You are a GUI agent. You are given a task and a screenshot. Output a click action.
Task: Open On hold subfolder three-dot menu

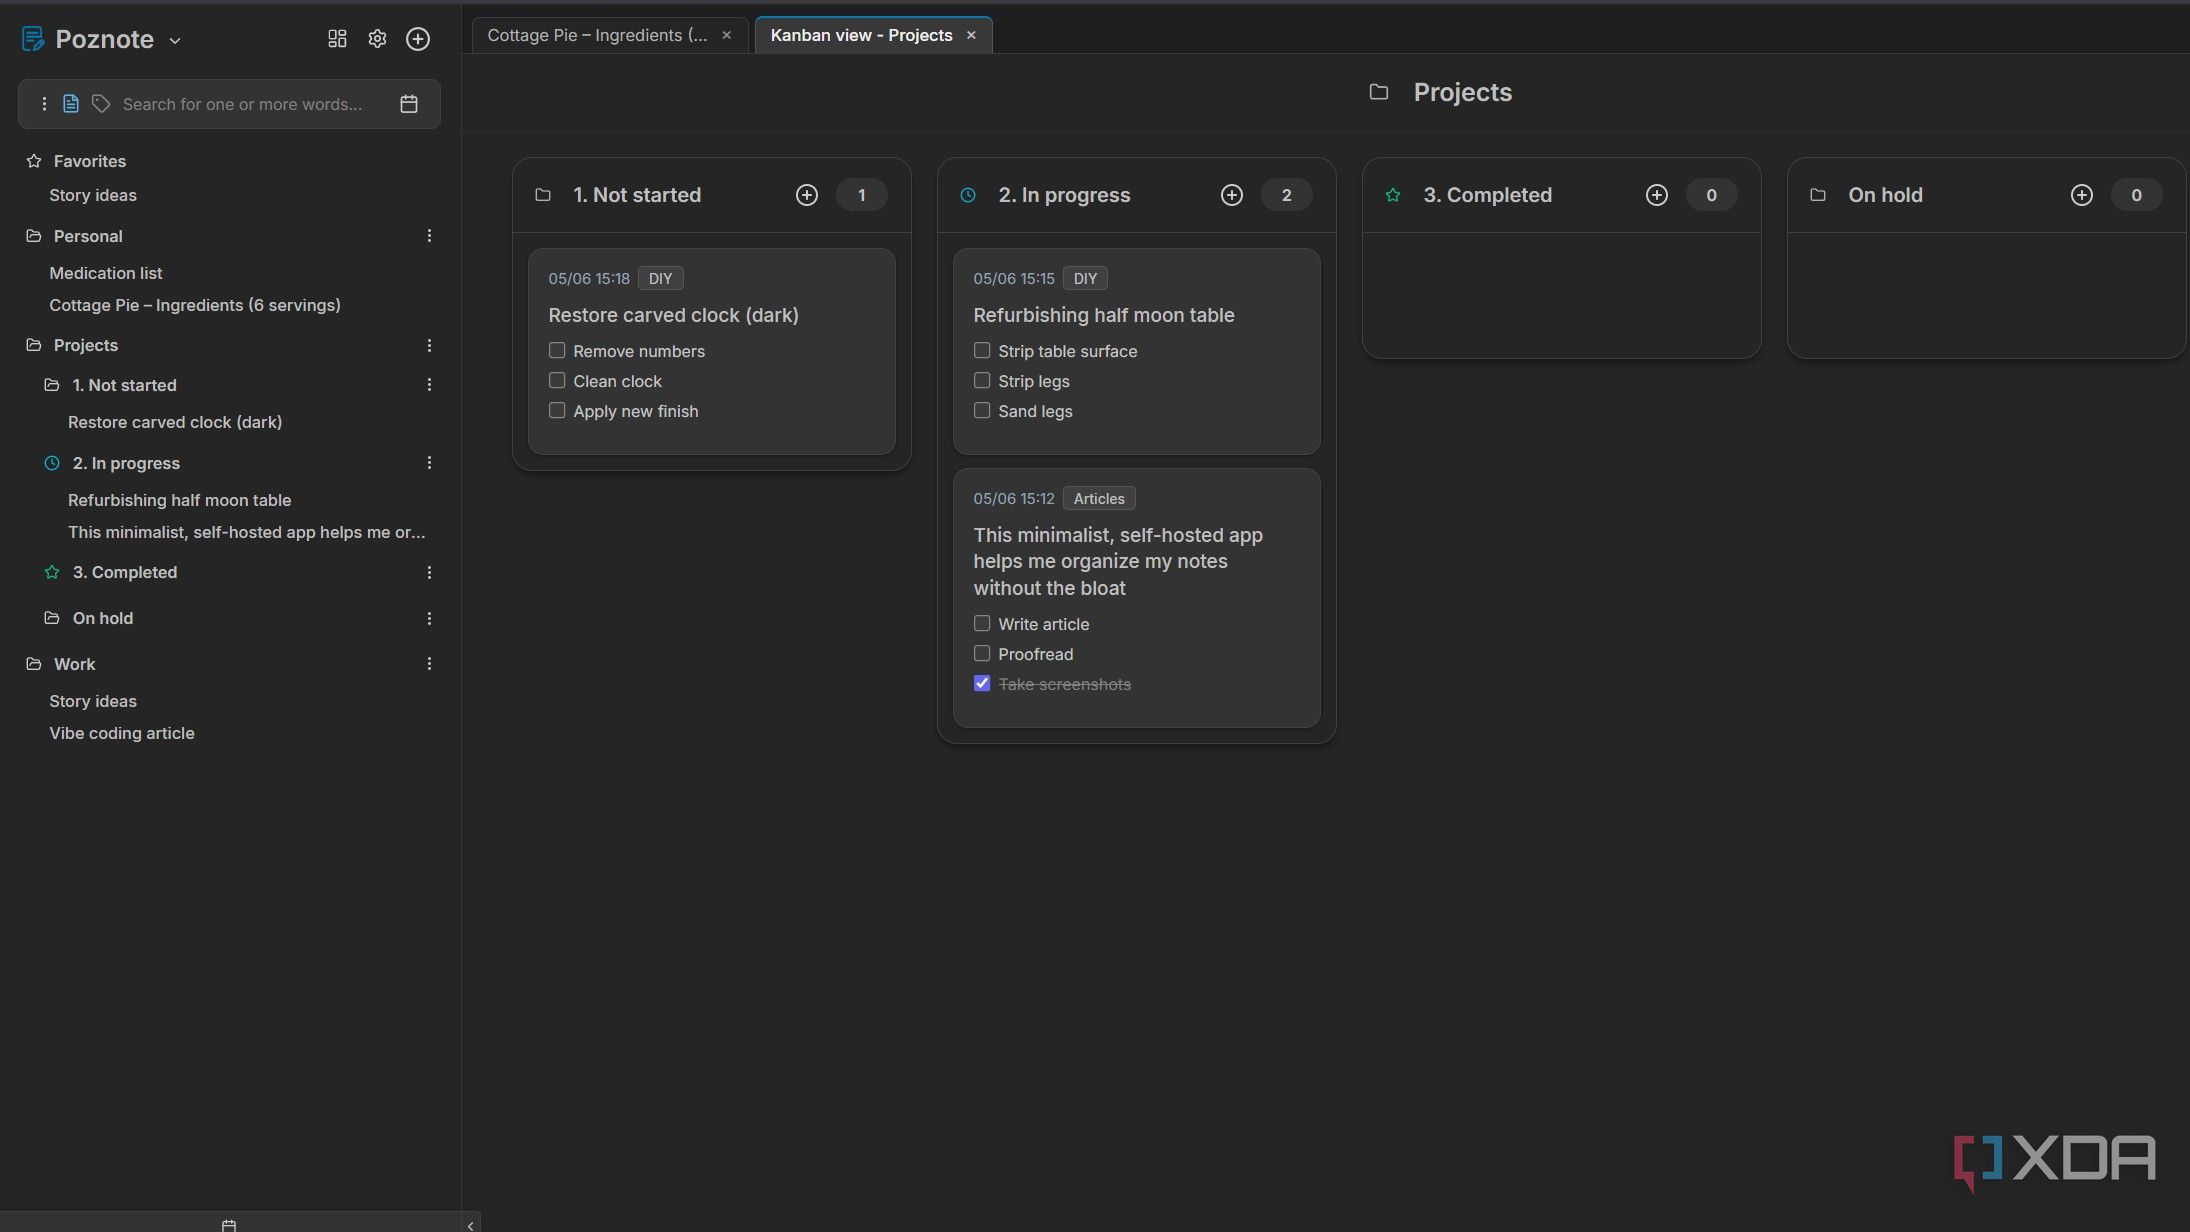pyautogui.click(x=429, y=619)
